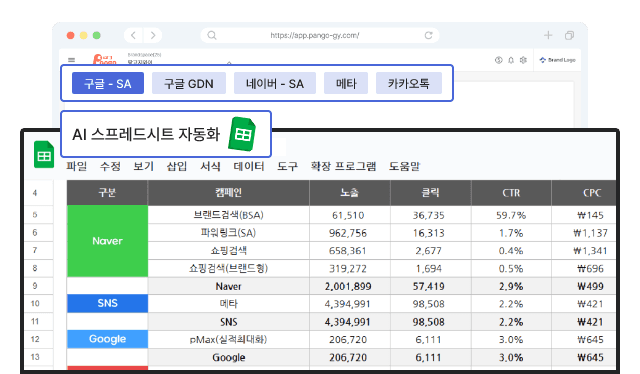Select row header 4
Viewport: 640px width, 374px height.
tap(39, 193)
